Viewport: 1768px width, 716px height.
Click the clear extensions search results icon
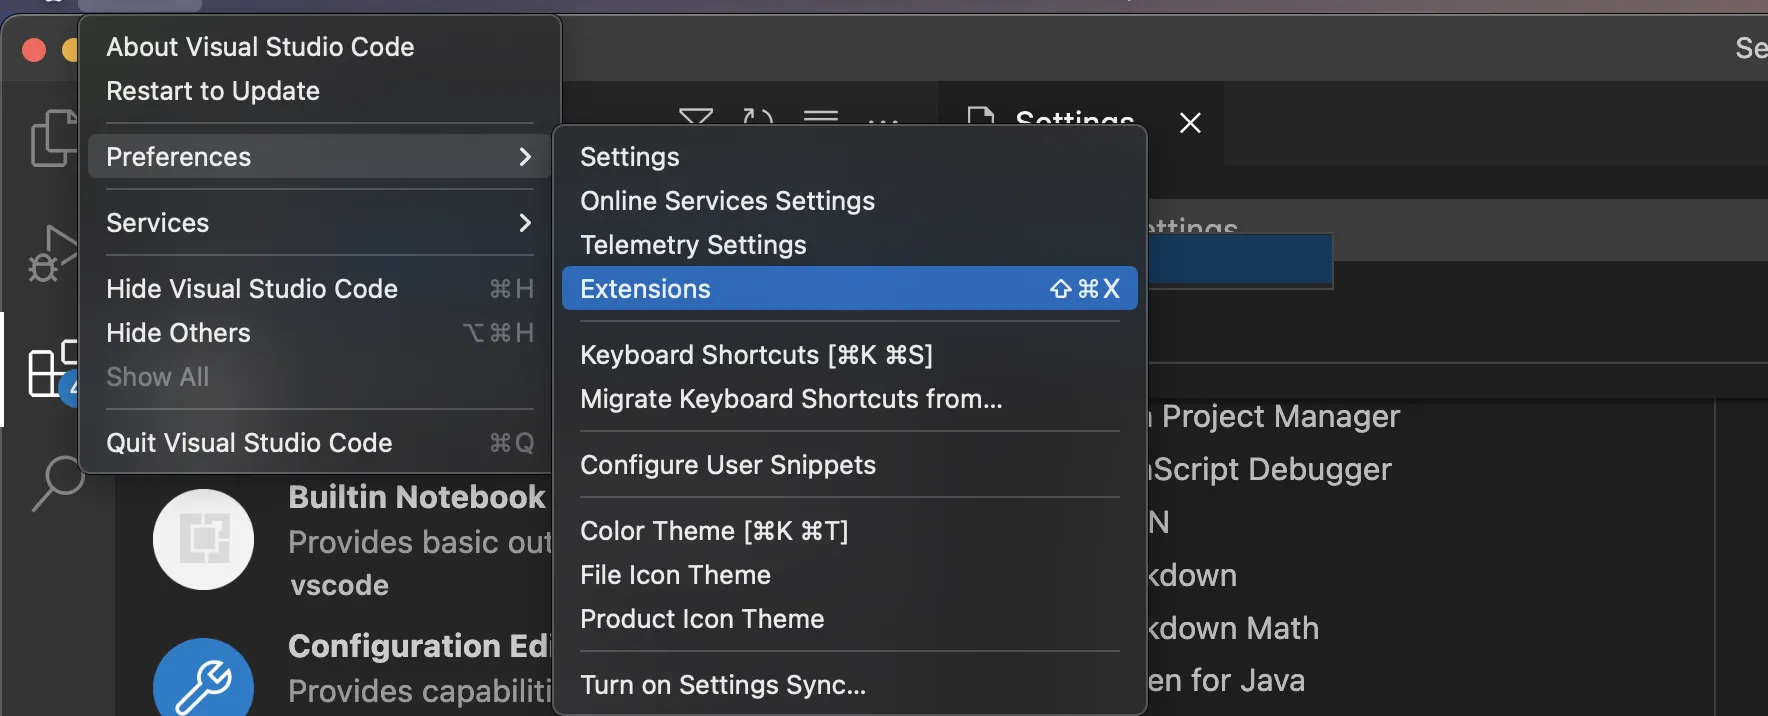click(821, 118)
